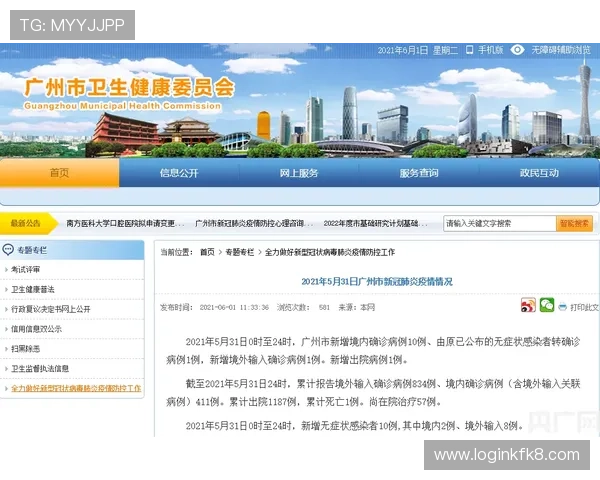Click 打印此文 print link
This screenshot has width=600, height=480.
pos(584,307)
